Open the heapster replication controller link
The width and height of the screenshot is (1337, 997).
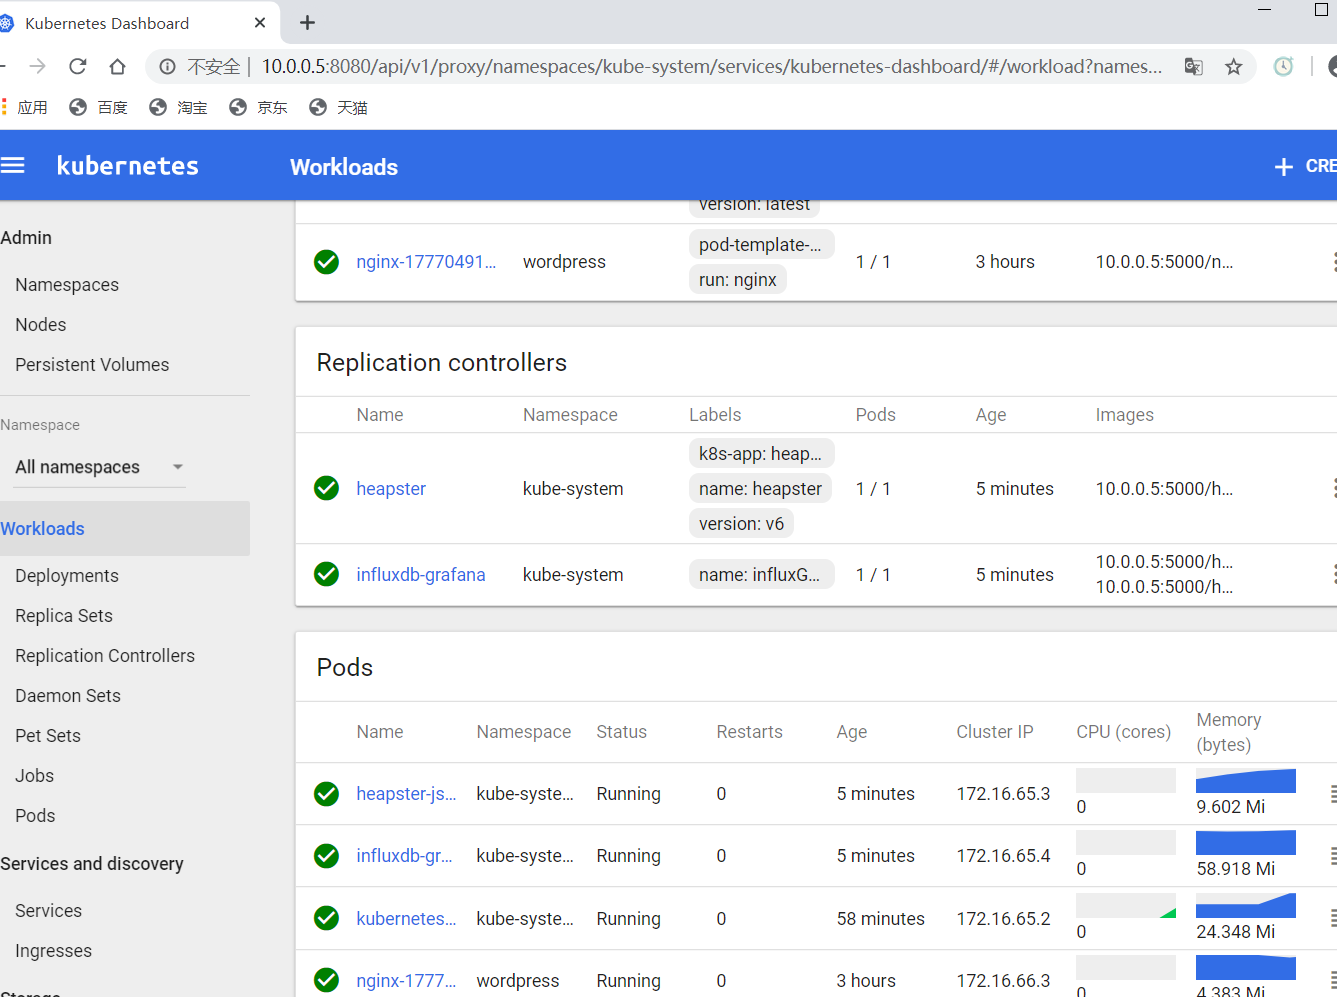click(391, 489)
